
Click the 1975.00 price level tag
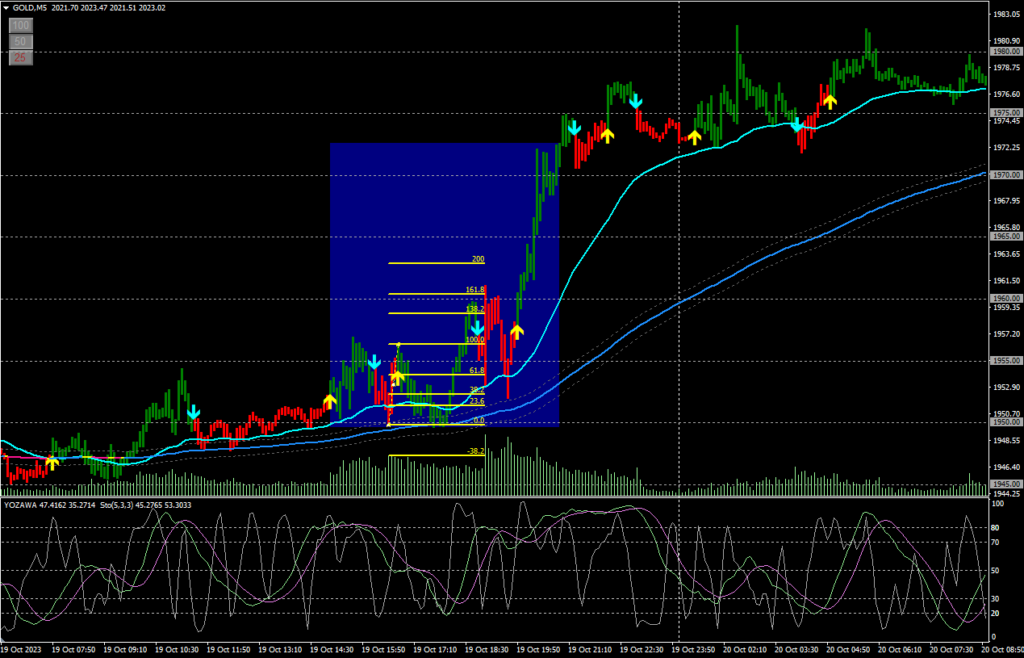[x=1006, y=114]
